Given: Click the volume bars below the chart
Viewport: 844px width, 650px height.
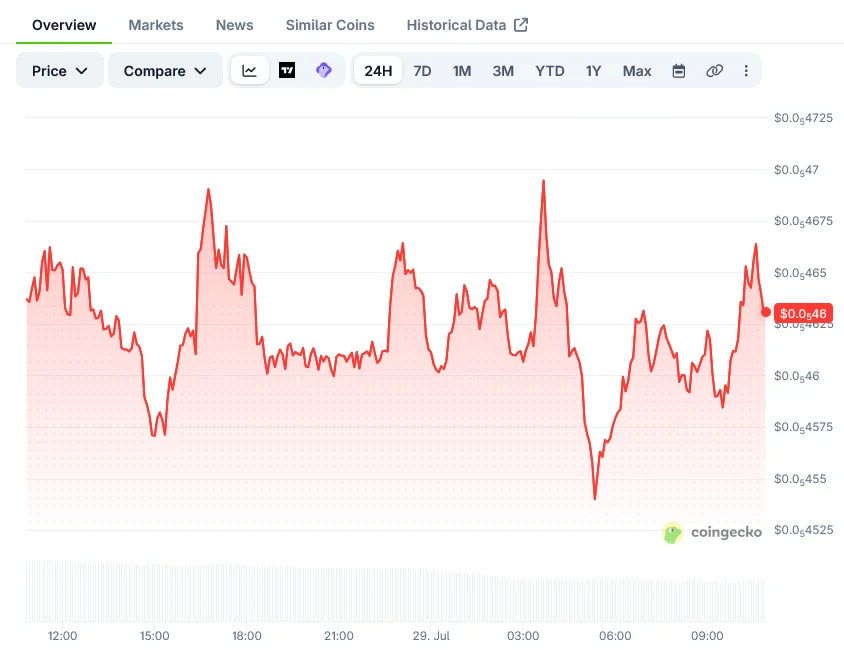Looking at the screenshot, I should point(395,591).
